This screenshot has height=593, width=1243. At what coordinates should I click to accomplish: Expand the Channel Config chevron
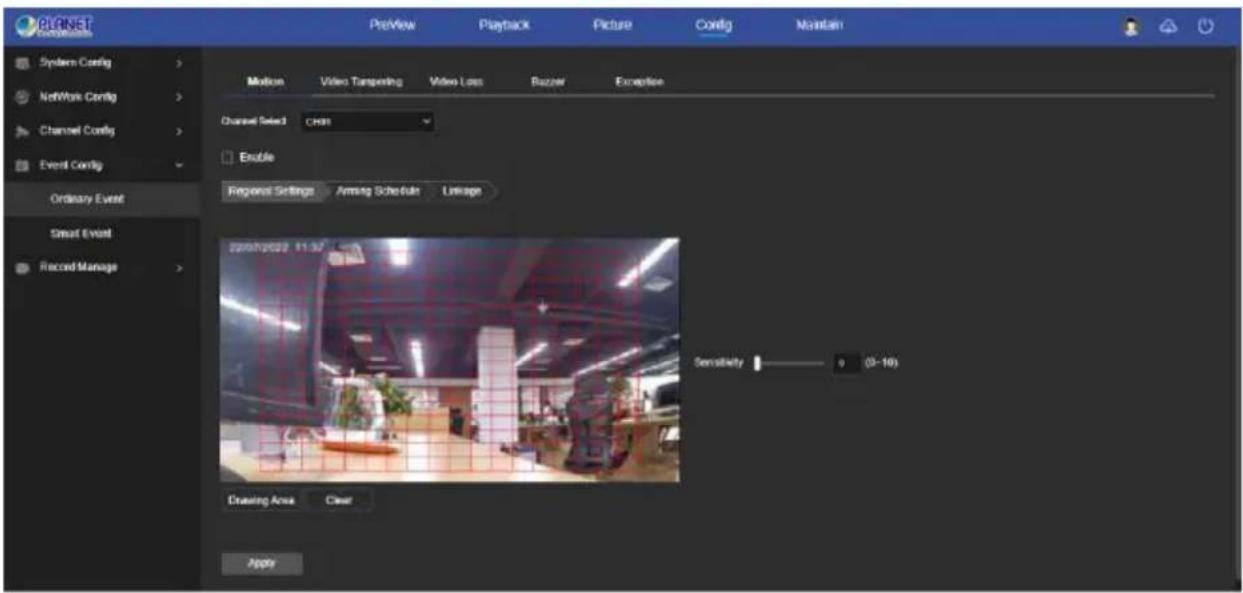(178, 131)
